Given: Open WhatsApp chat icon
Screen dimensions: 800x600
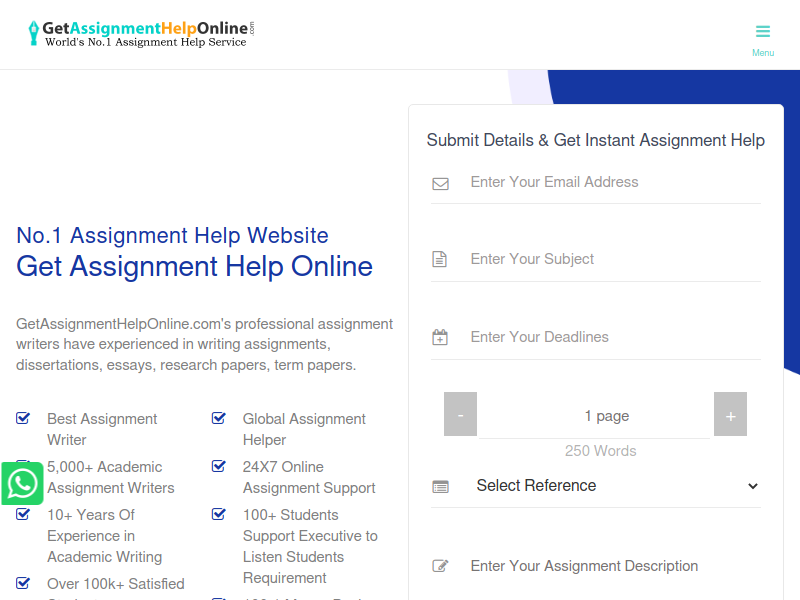Looking at the screenshot, I should 22,483.
